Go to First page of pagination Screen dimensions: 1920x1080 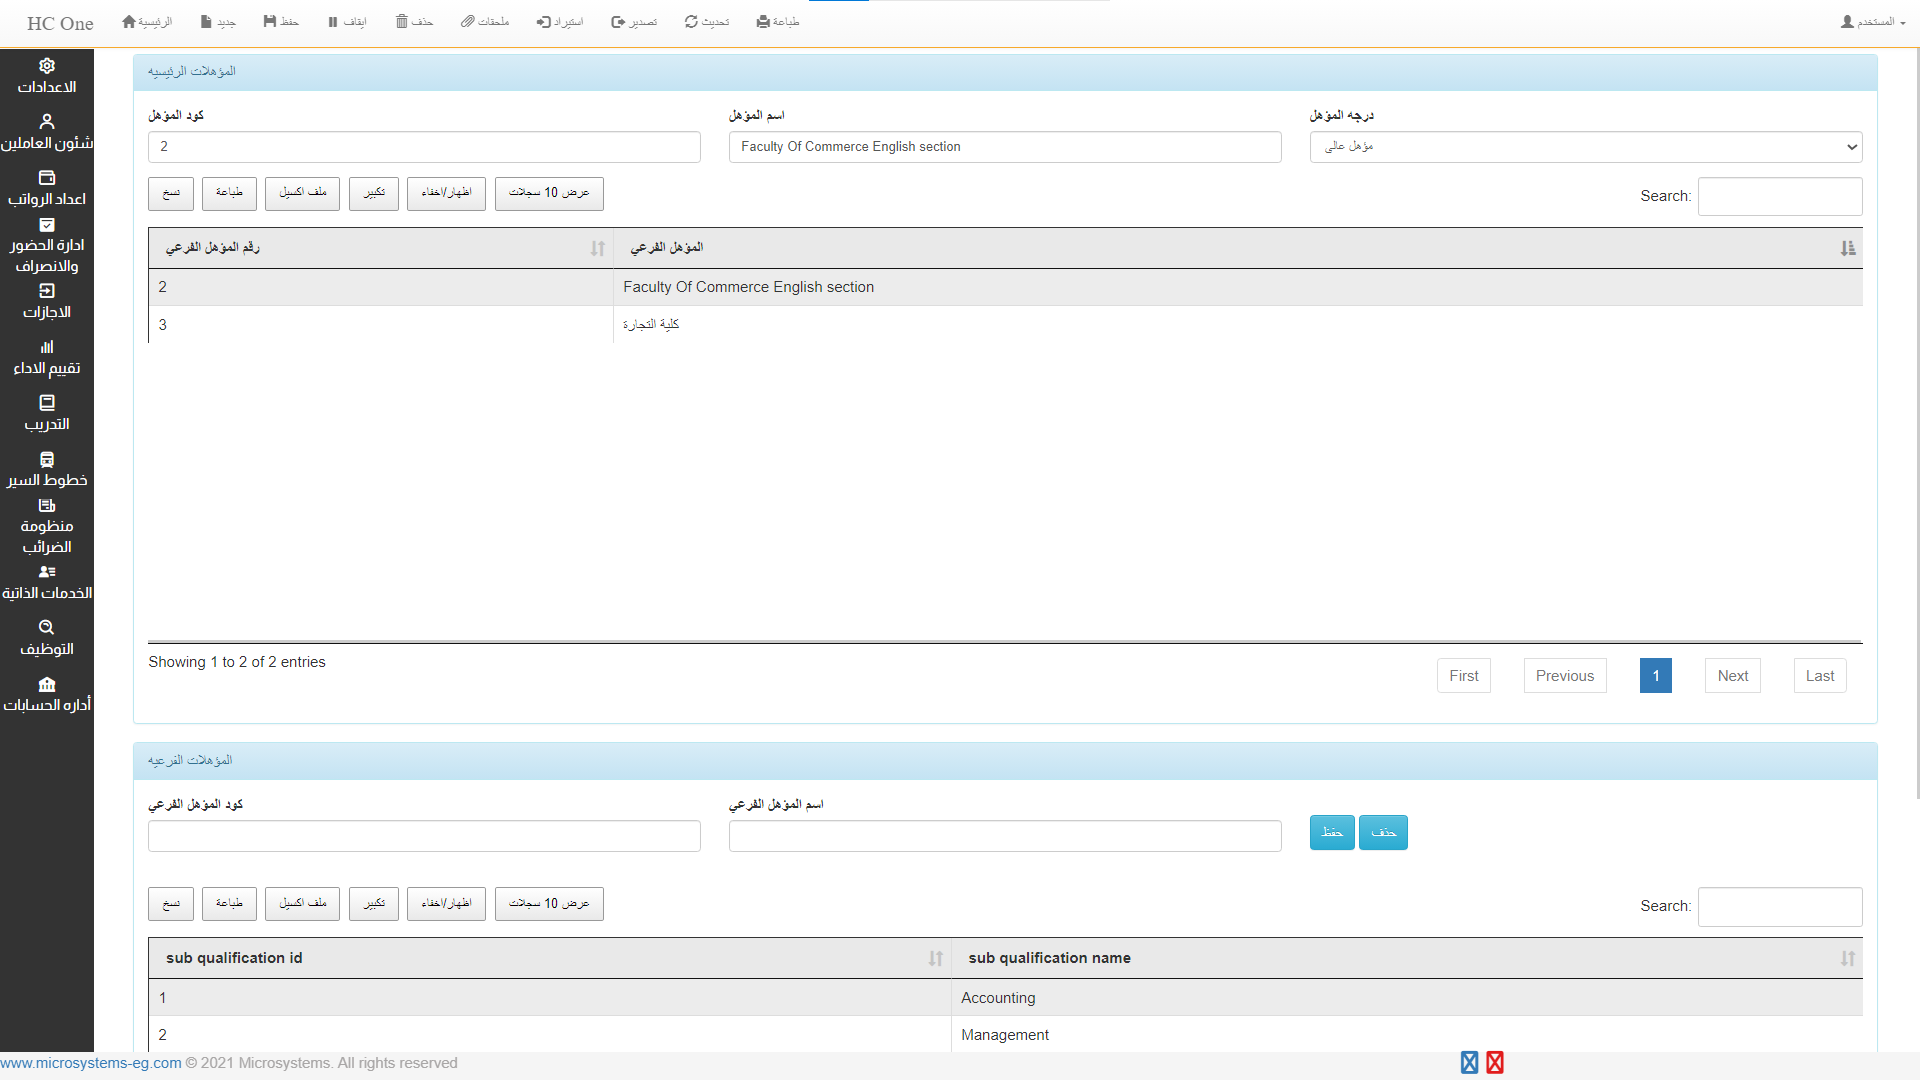tap(1464, 676)
